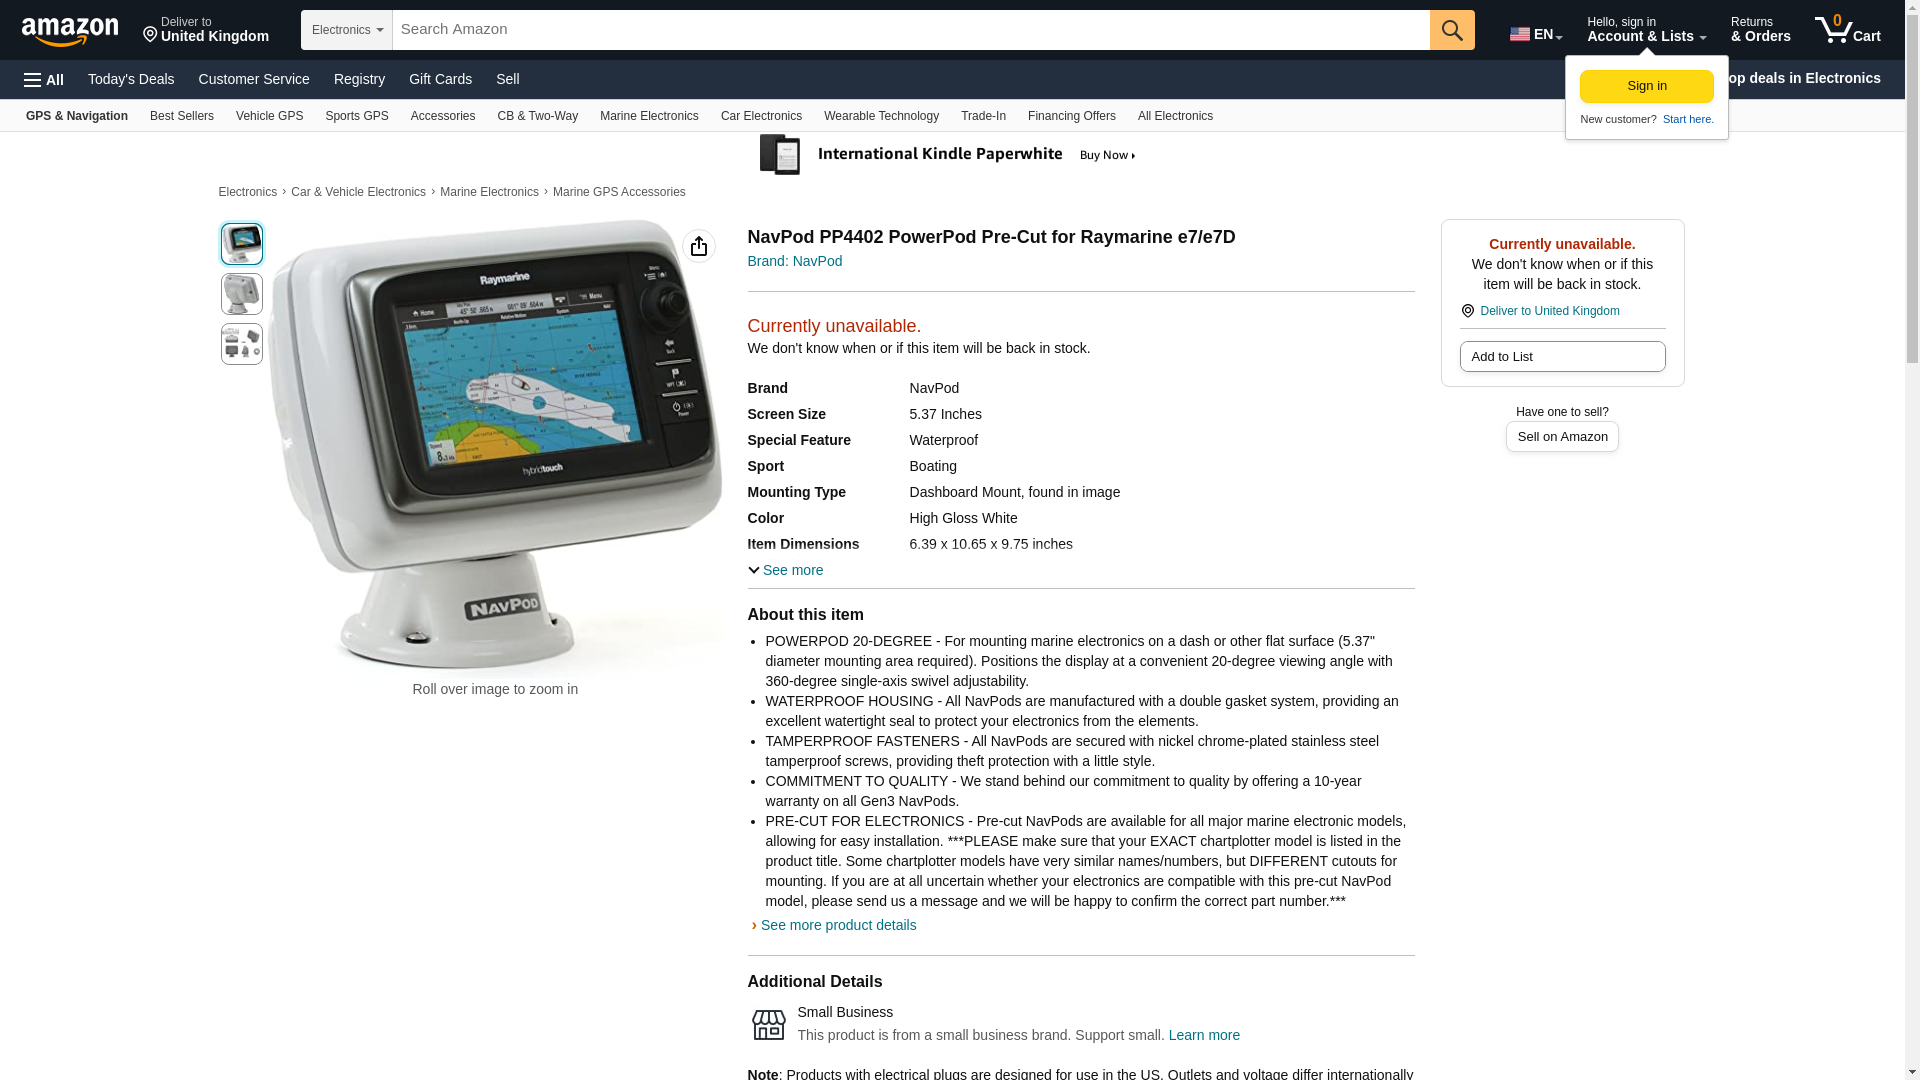Select the third product thumbnail image
The width and height of the screenshot is (1920, 1080).
pos(242,344)
